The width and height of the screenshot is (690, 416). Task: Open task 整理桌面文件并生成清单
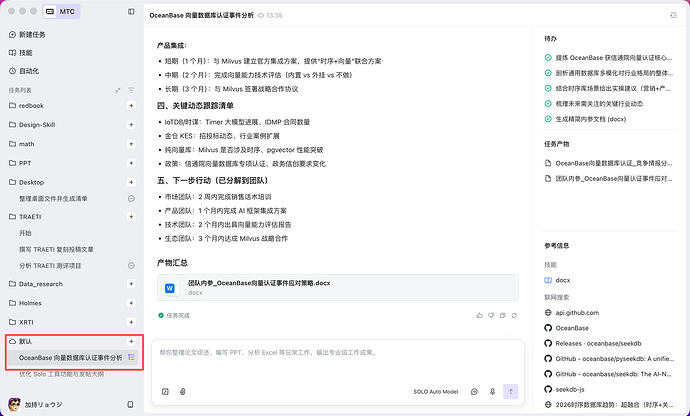(53, 199)
